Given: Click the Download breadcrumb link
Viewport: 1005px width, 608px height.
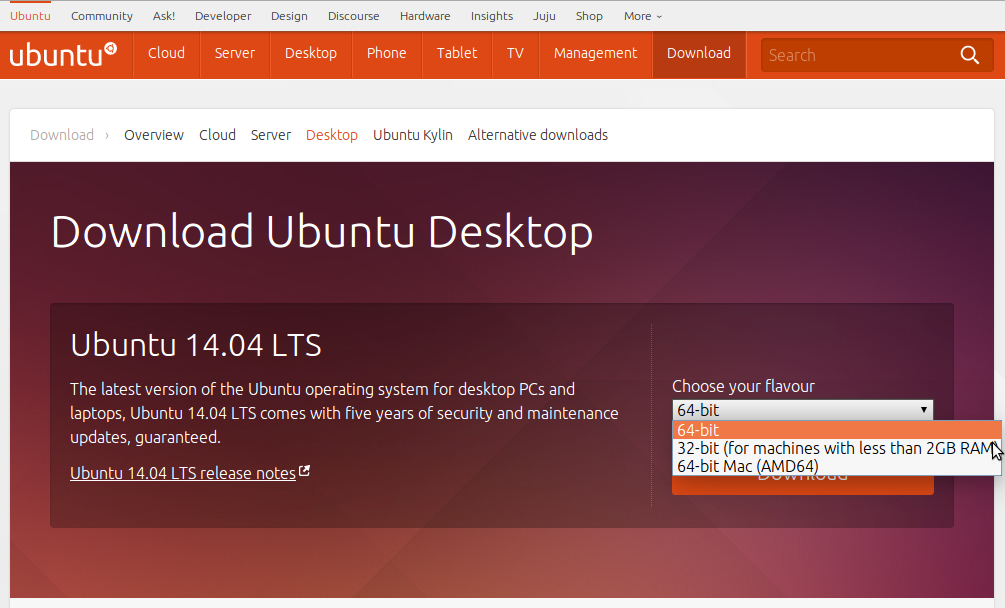Looking at the screenshot, I should point(62,135).
